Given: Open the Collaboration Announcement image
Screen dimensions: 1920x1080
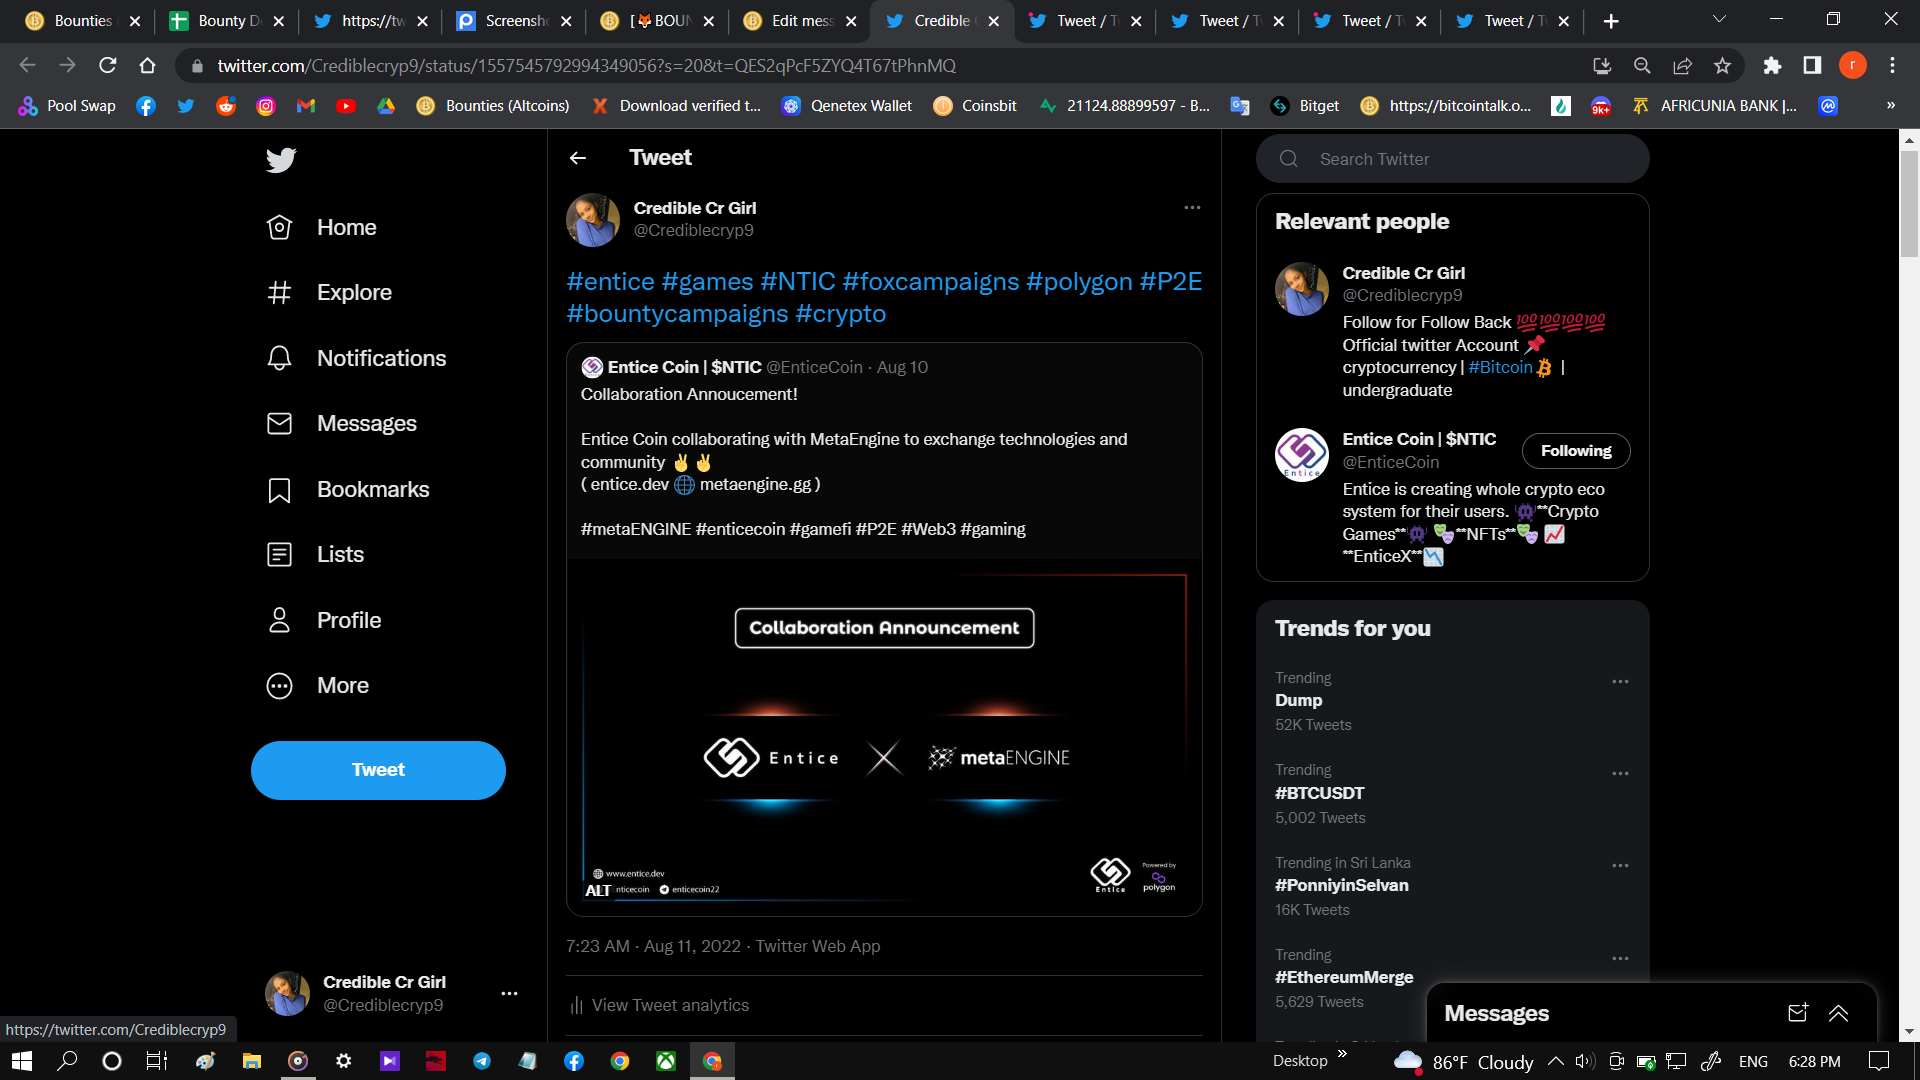Looking at the screenshot, I should click(x=884, y=737).
